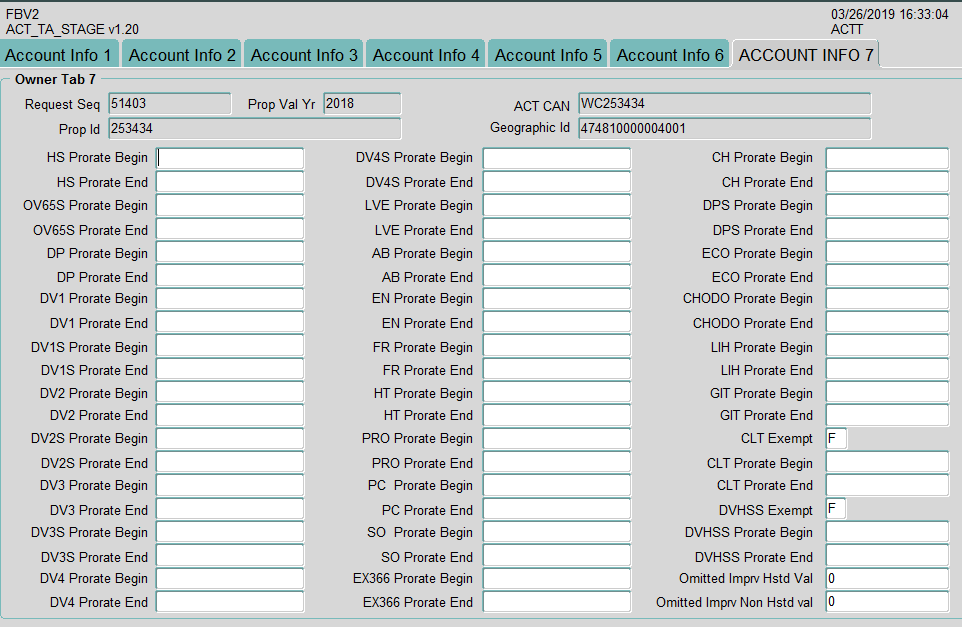Switch to the Account Info 6 tab
Viewport: 962px width, 627px height.
(x=670, y=55)
